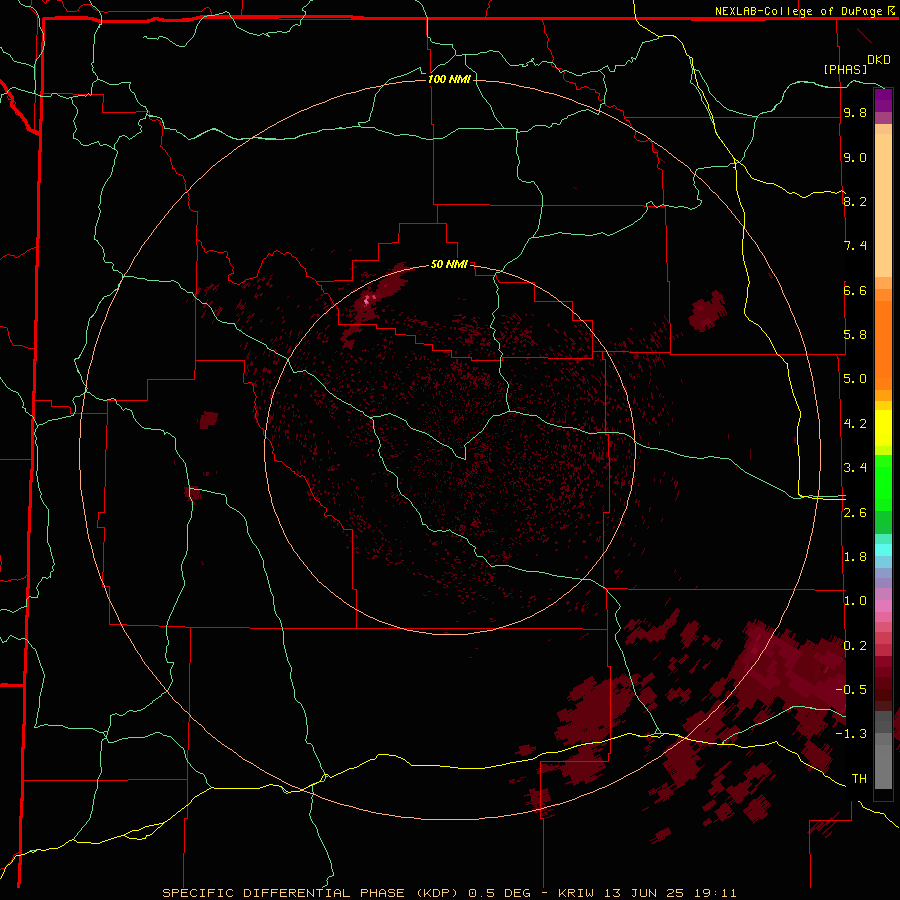Click the 5.8 scale label
This screenshot has height=900, width=900.
tap(855, 335)
